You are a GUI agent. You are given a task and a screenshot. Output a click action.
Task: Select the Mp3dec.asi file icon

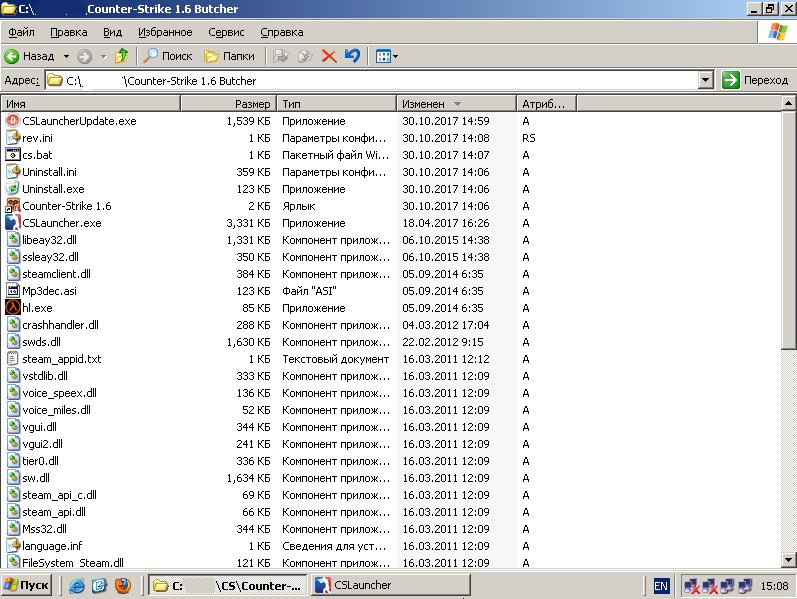click(x=13, y=291)
